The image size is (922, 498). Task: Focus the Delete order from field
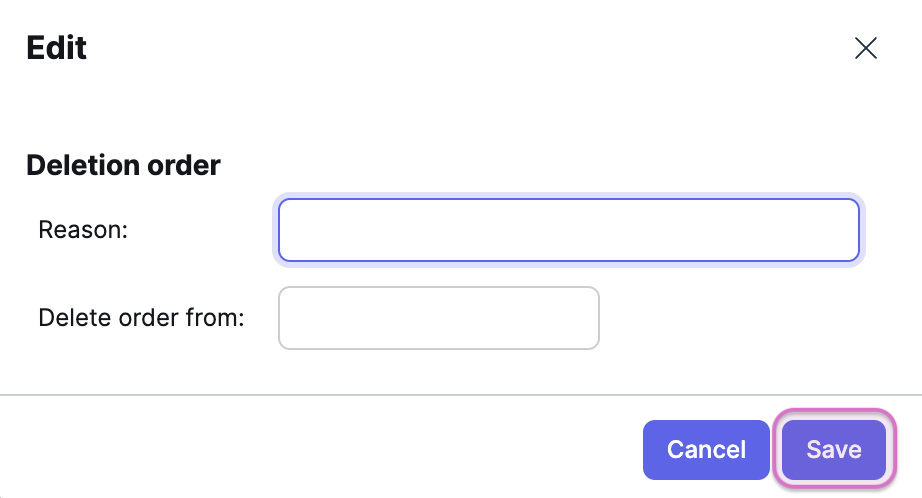pos(438,318)
